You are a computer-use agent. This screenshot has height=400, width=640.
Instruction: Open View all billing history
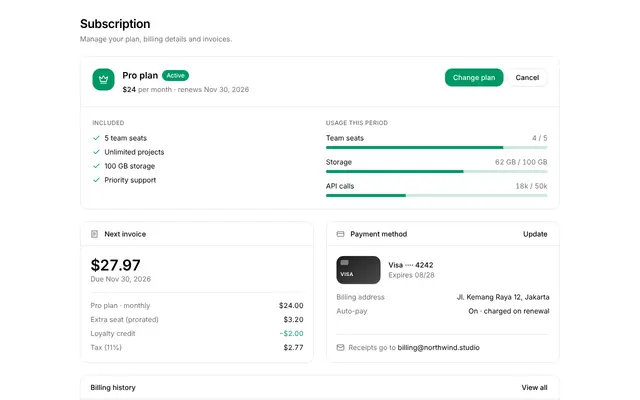click(534, 387)
